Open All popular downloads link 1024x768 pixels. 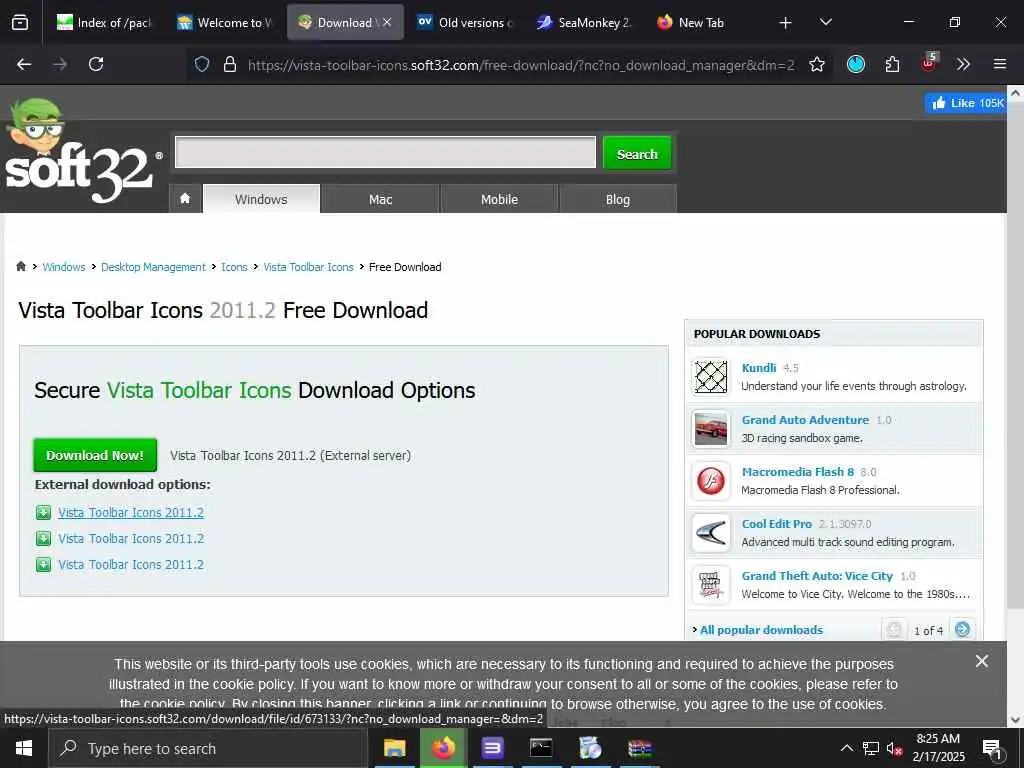point(761,630)
